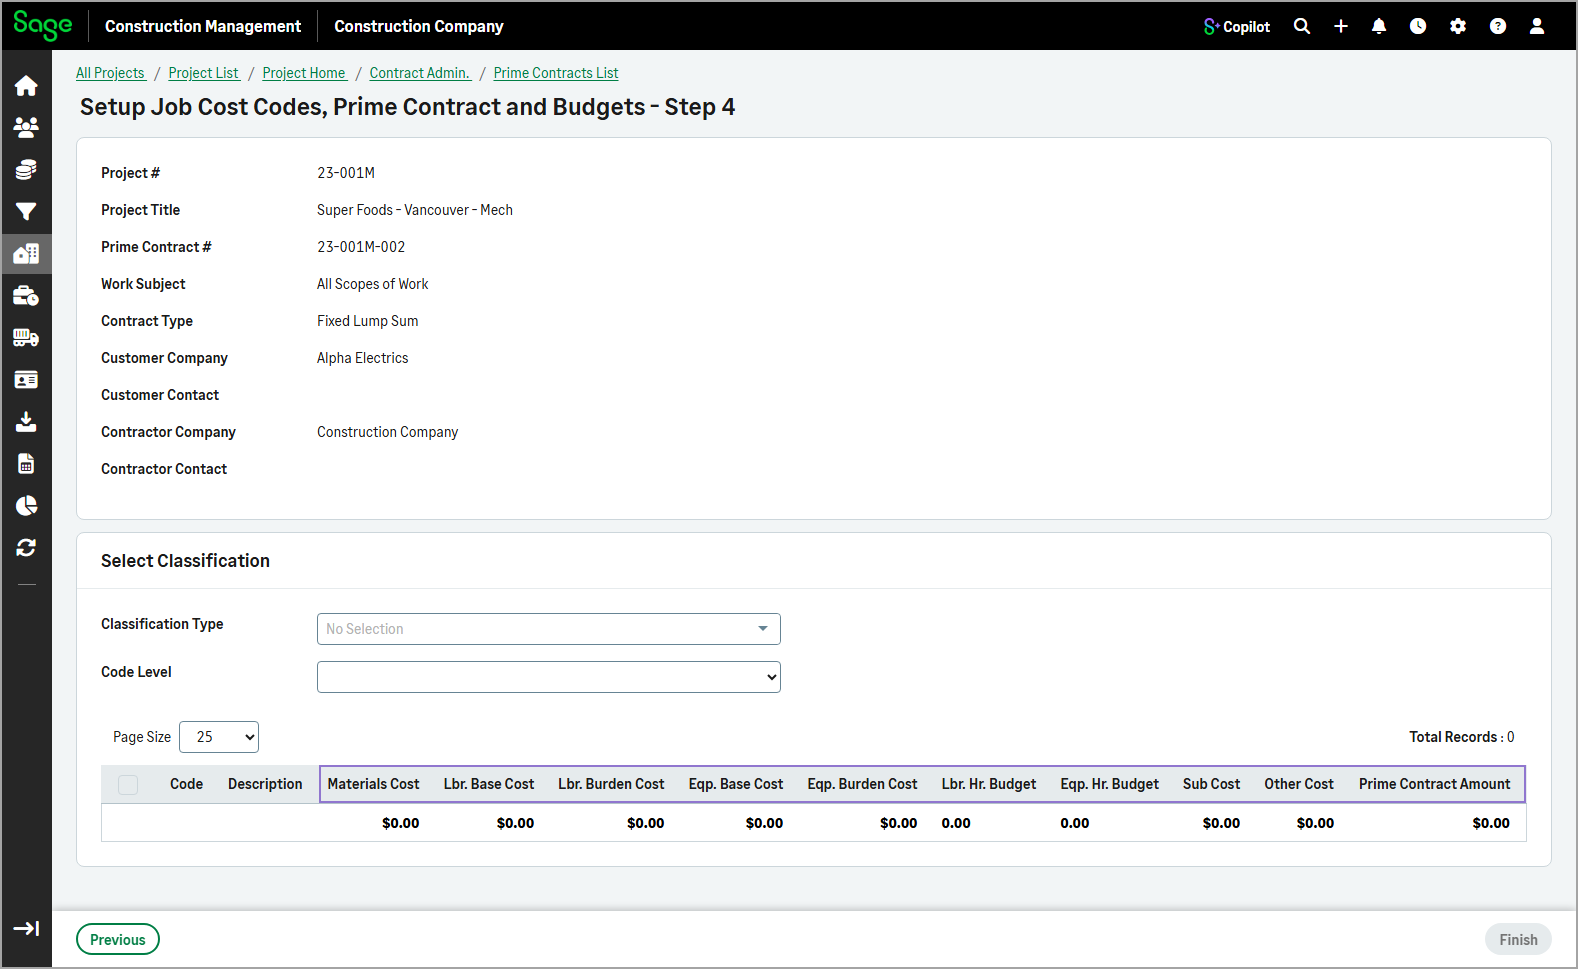Go back with the Previous button
Image resolution: width=1578 pixels, height=969 pixels.
[x=118, y=940]
